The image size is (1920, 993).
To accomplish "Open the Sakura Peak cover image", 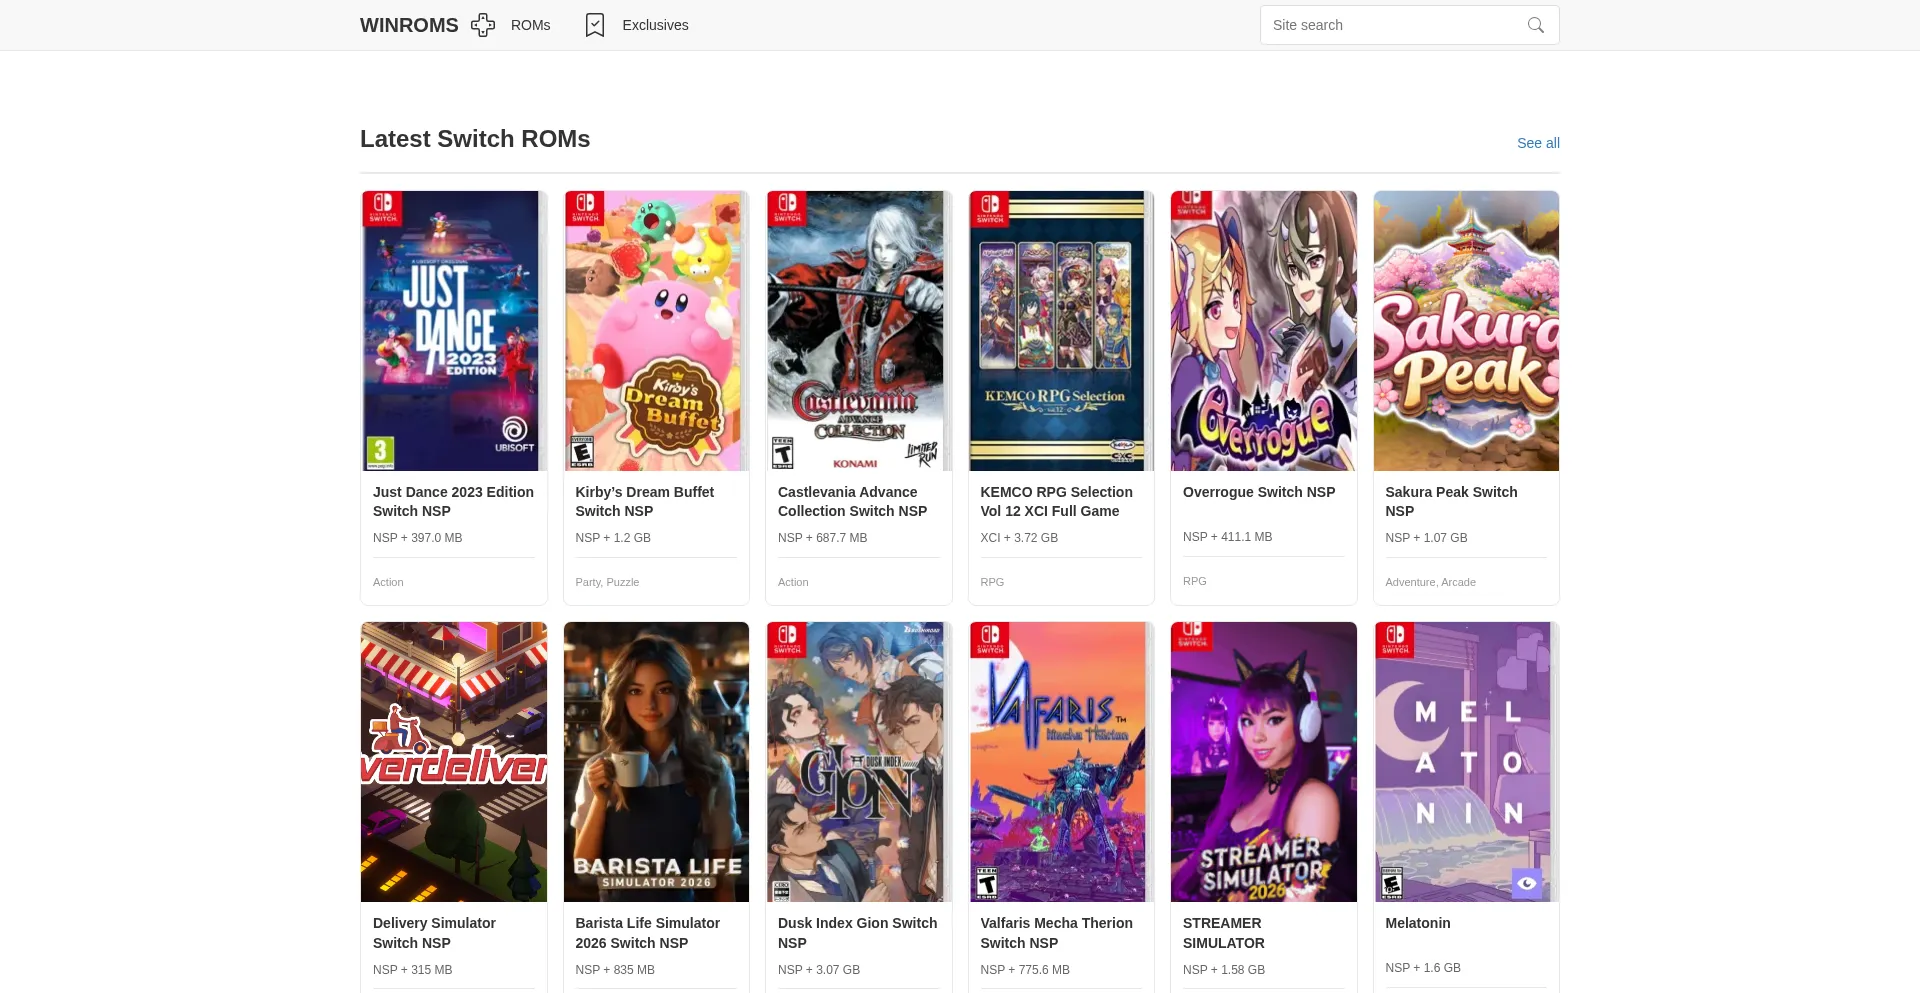I will click(x=1466, y=331).
